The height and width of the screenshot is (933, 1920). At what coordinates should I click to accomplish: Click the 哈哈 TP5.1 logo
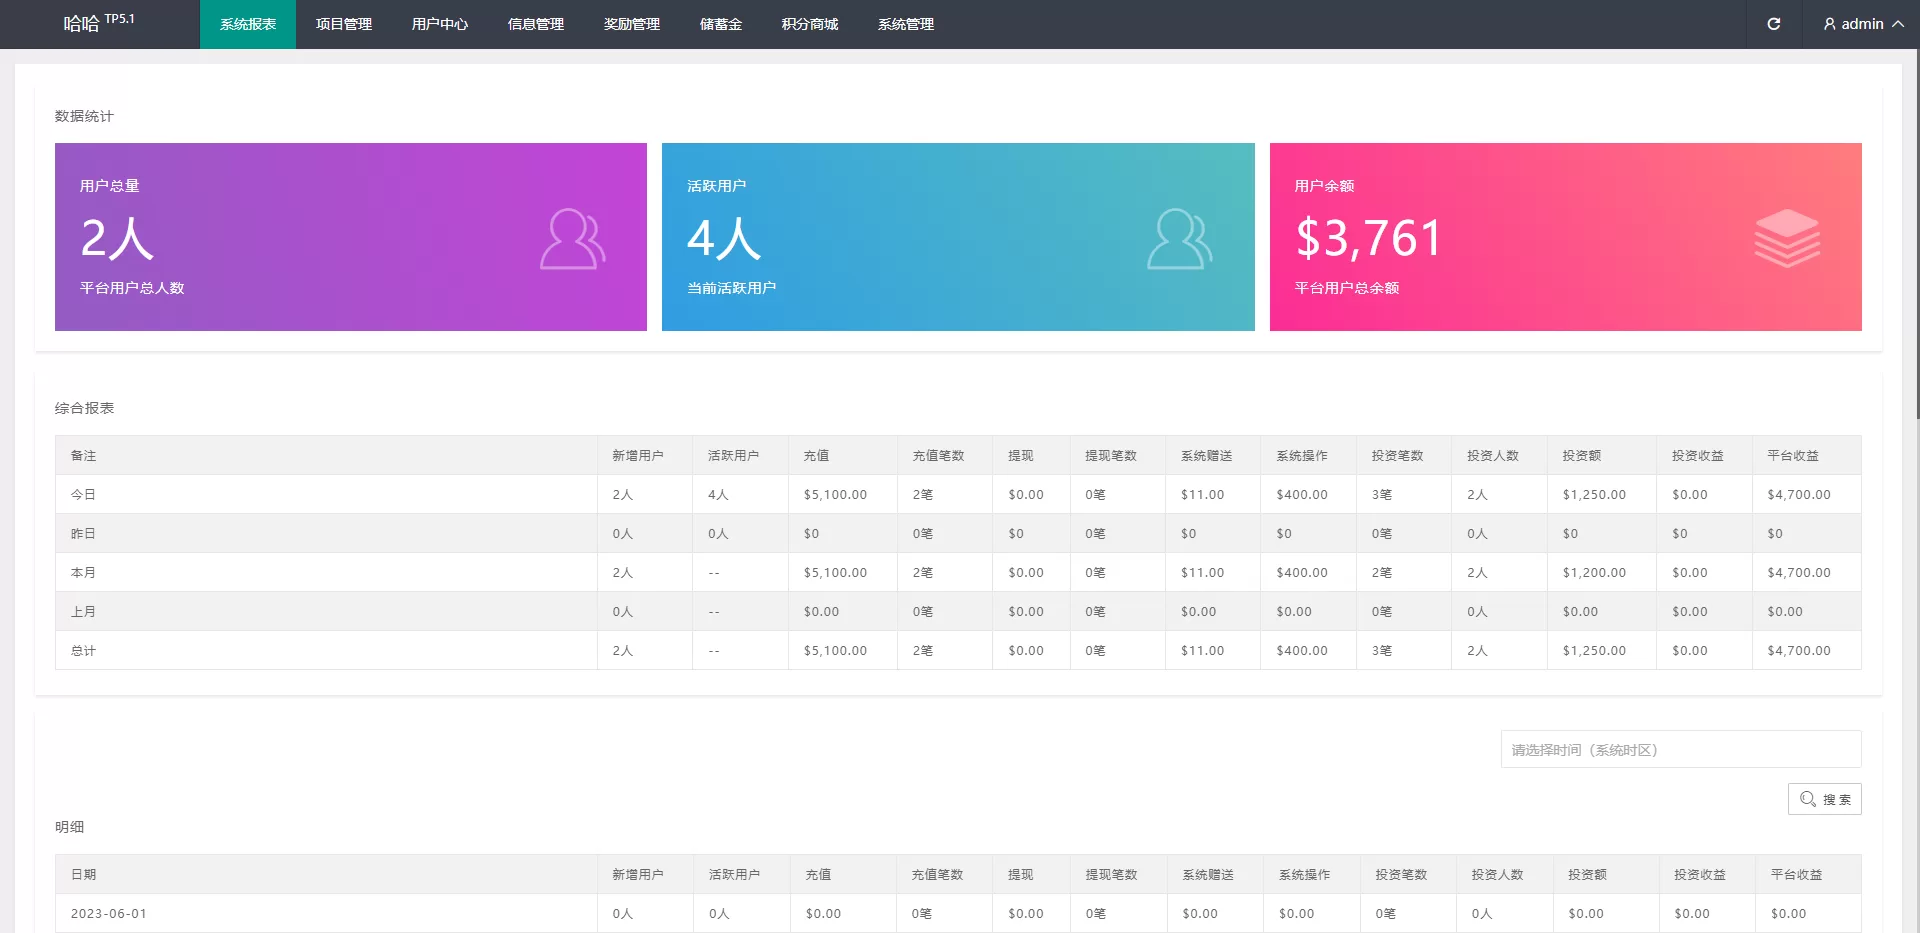98,23
